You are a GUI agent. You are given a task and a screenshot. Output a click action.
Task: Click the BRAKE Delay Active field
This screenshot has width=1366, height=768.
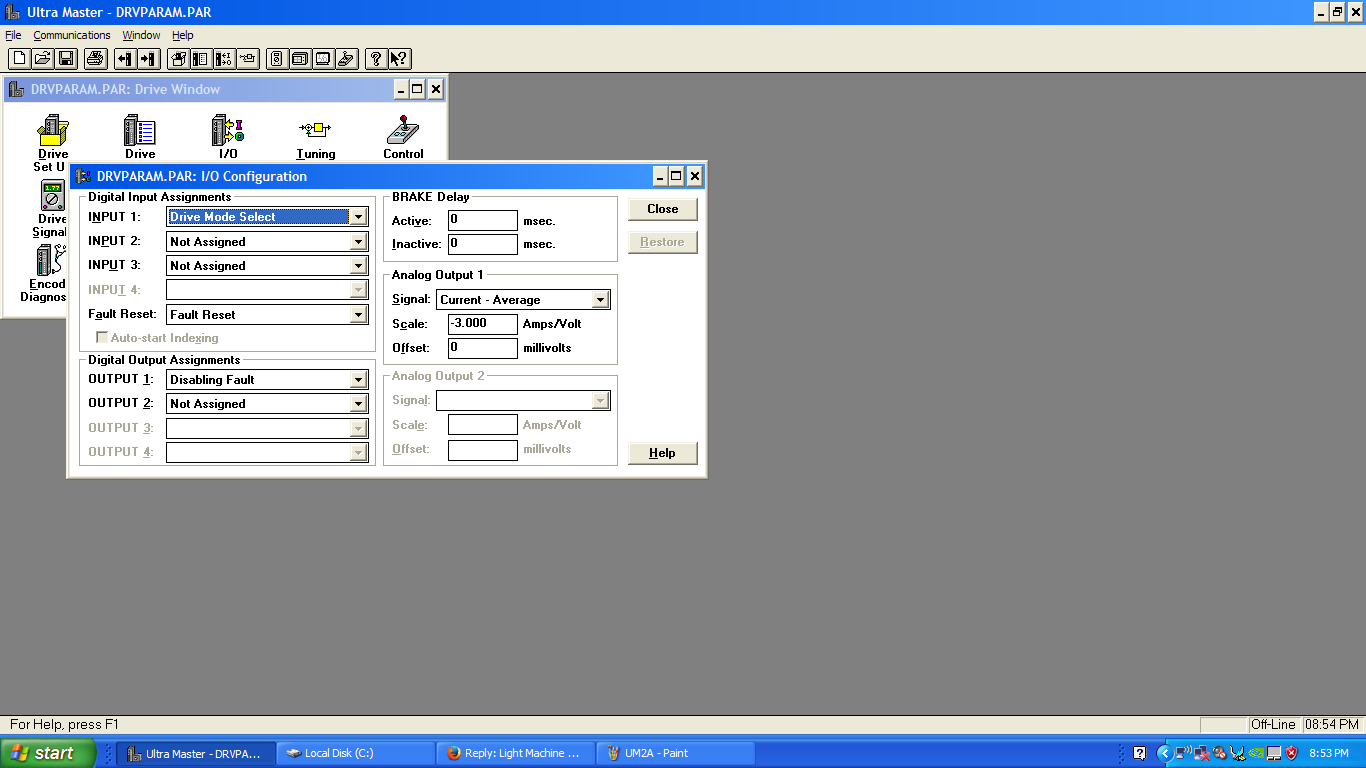coord(483,220)
